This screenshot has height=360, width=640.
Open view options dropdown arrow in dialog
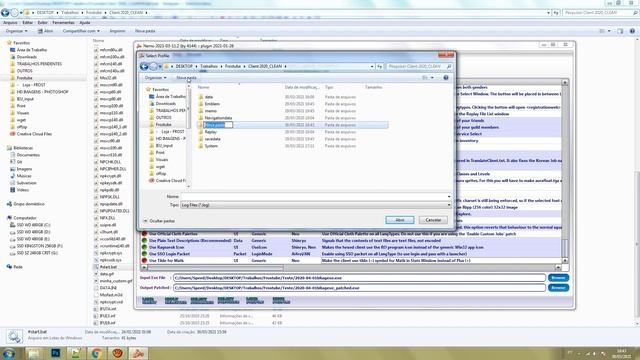tap(432, 78)
